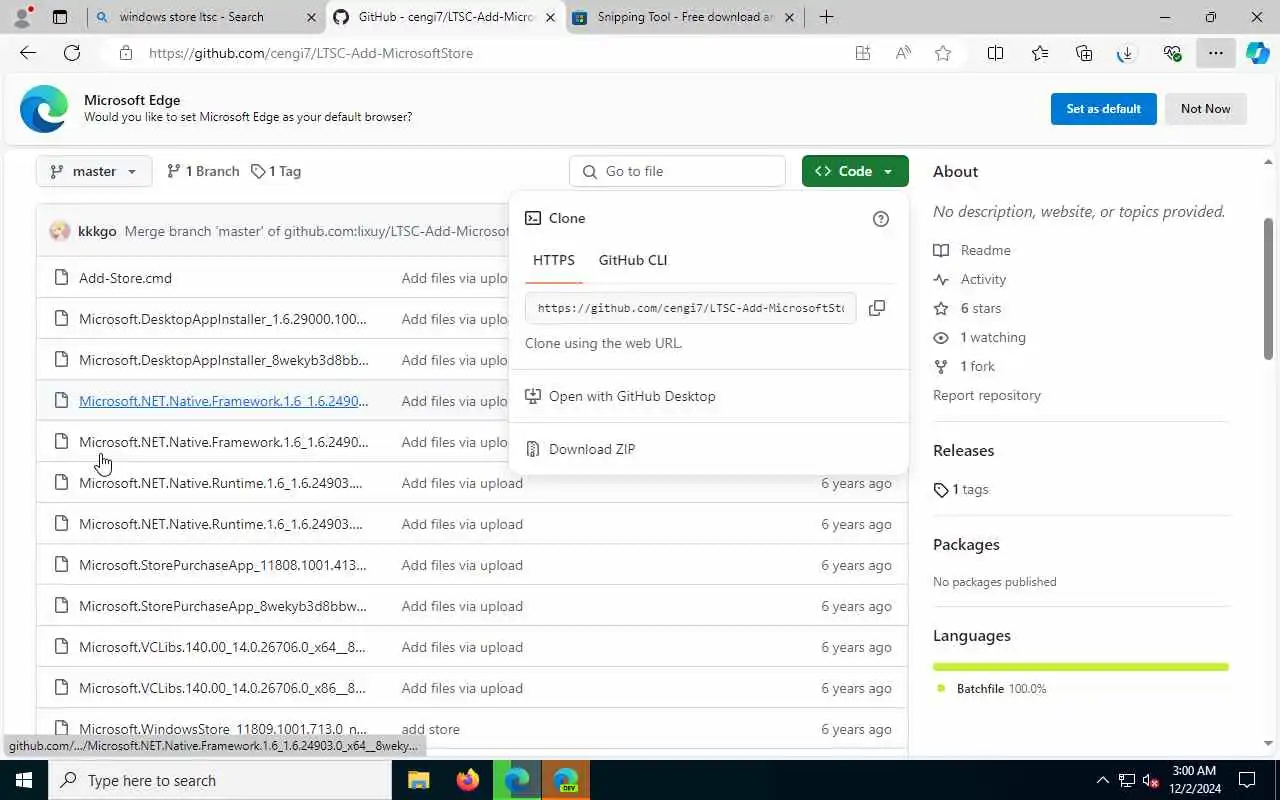Viewport: 1280px width, 800px height.
Task: Open File Explorer from taskbar
Action: pyautogui.click(x=418, y=780)
